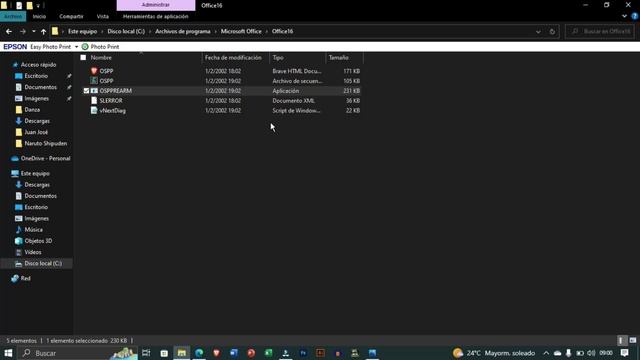Open Acceso rápido in navigation pane
Viewport: 640px width, 360px height.
[x=38, y=64]
